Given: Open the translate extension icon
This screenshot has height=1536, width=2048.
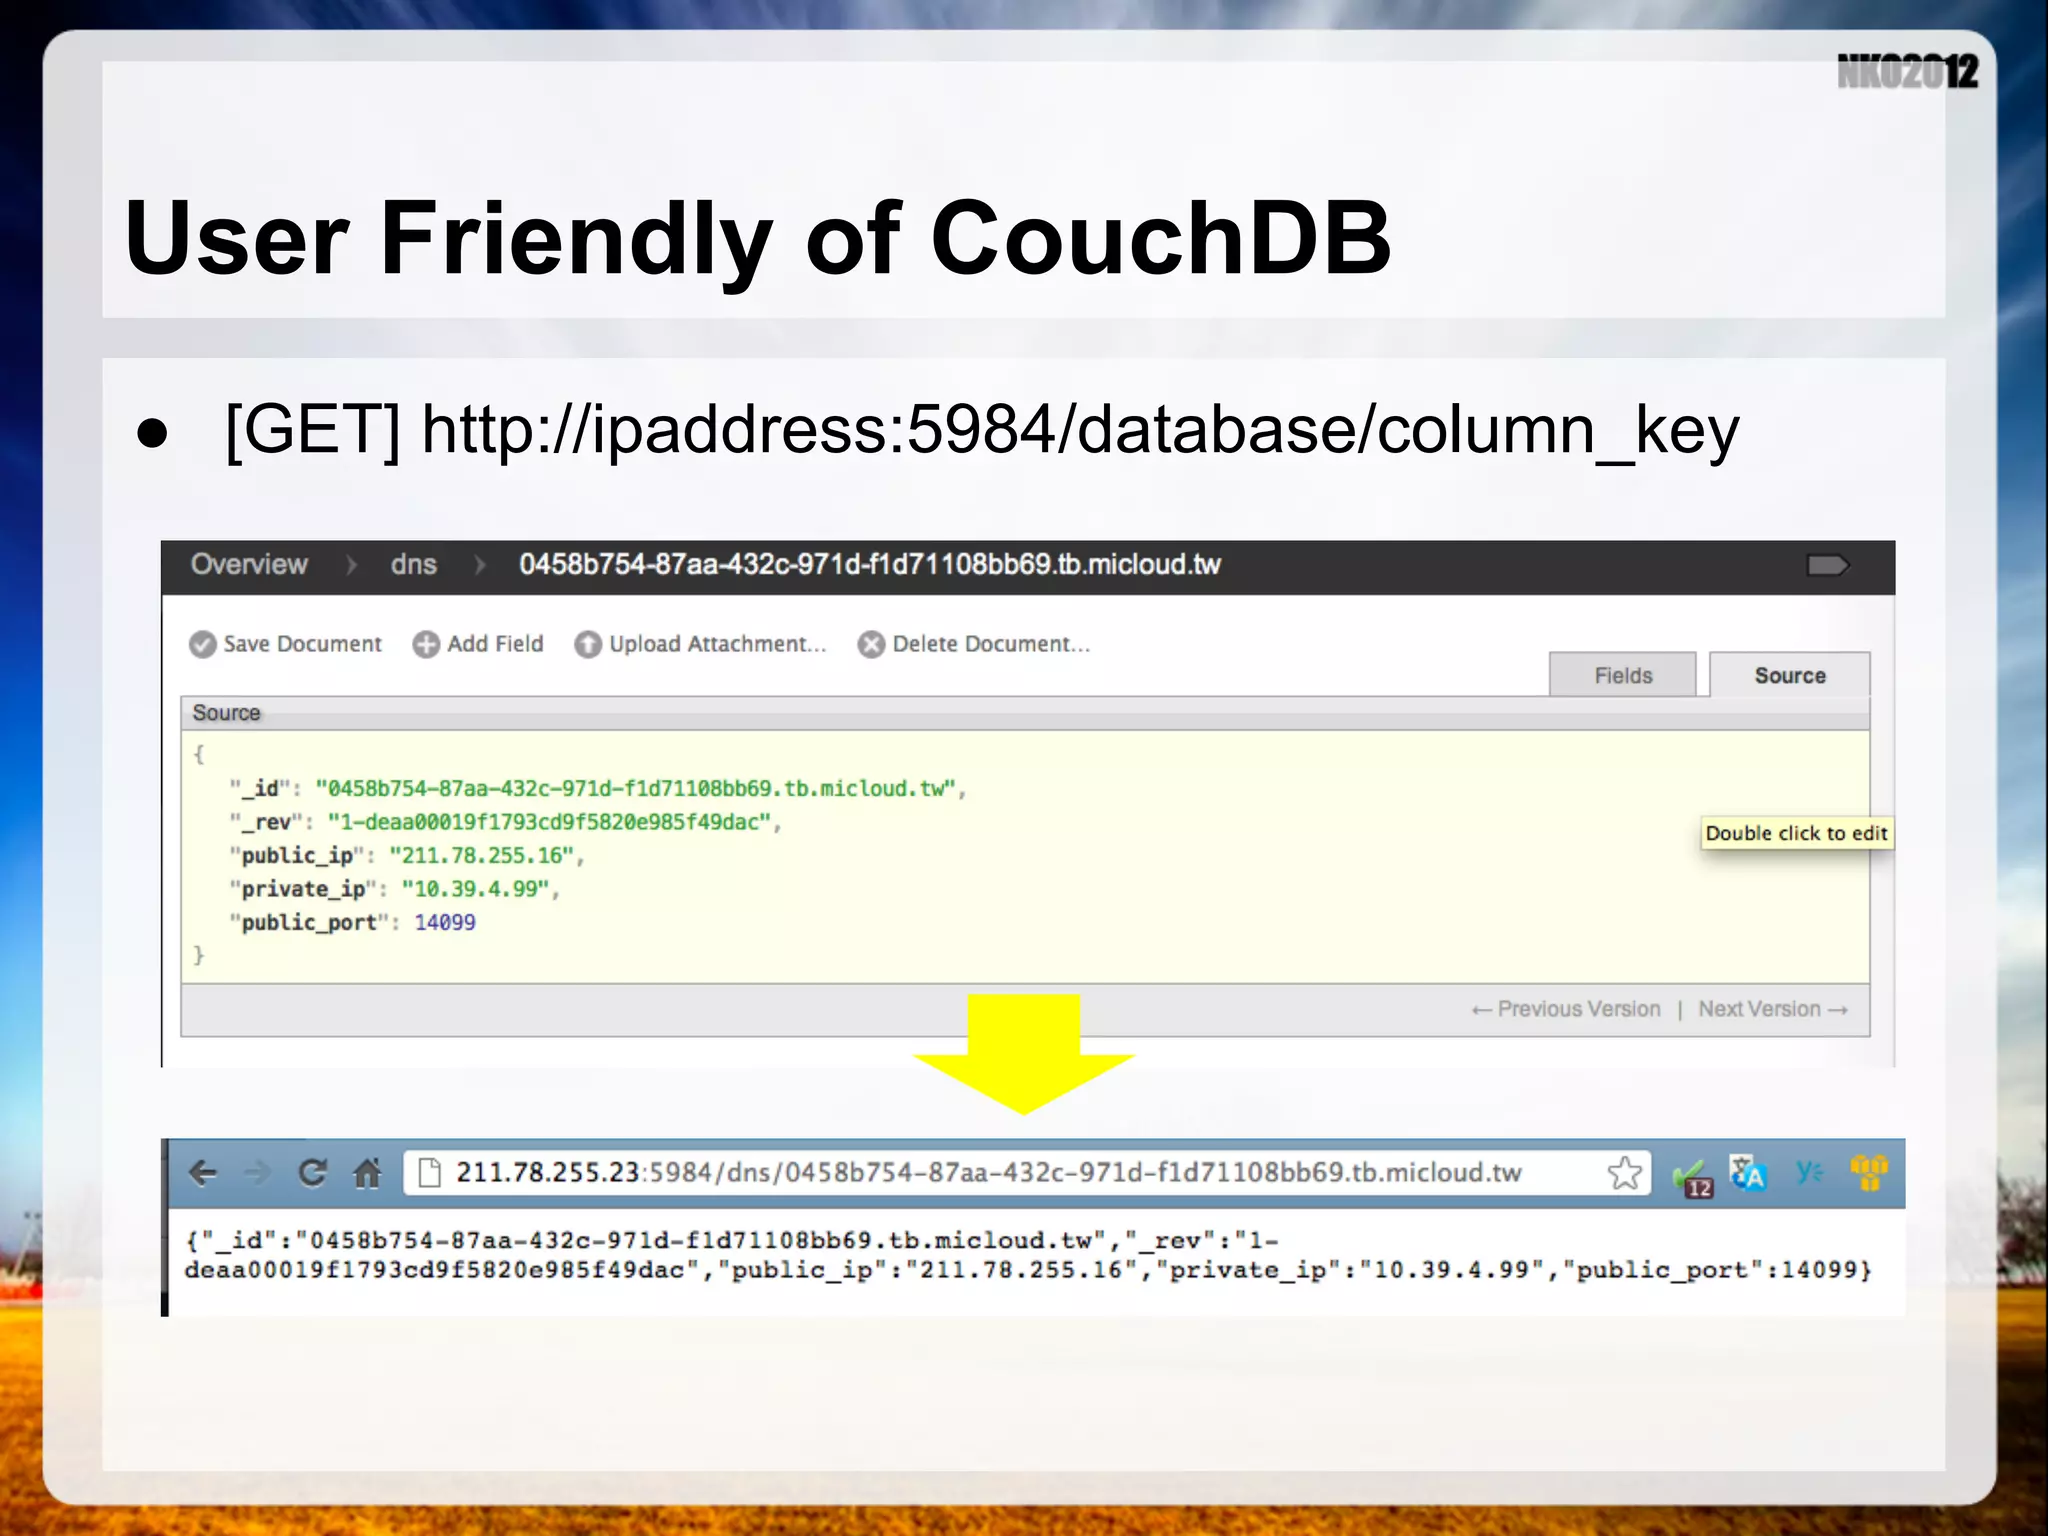Looking at the screenshot, I should [x=1748, y=1173].
